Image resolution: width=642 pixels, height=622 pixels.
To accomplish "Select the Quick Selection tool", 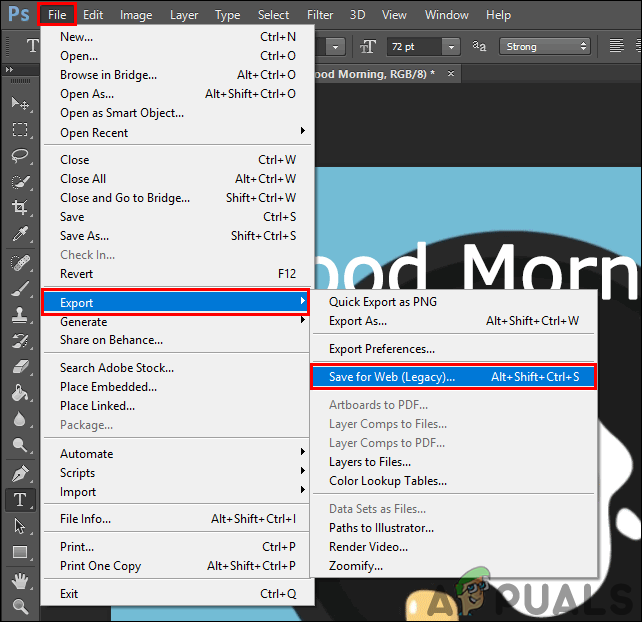I will pyautogui.click(x=20, y=182).
